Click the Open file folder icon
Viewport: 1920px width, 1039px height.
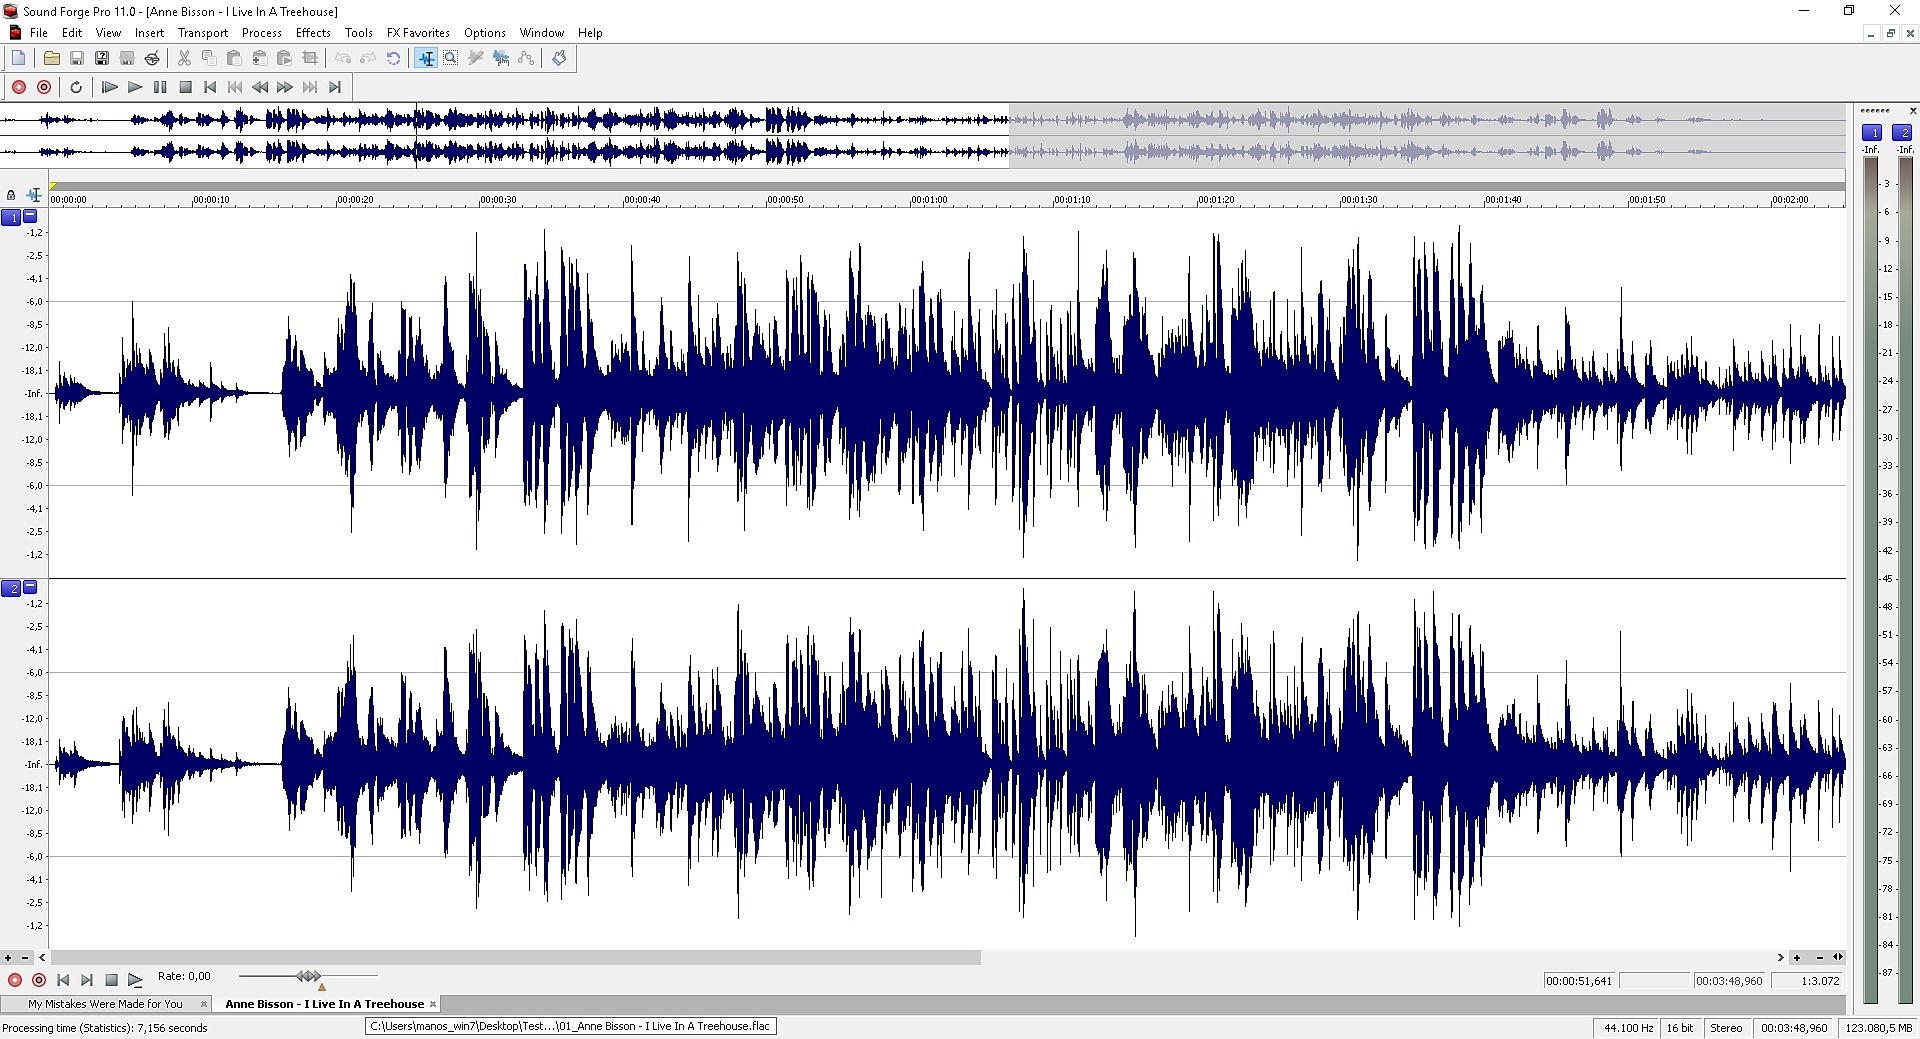click(x=51, y=58)
